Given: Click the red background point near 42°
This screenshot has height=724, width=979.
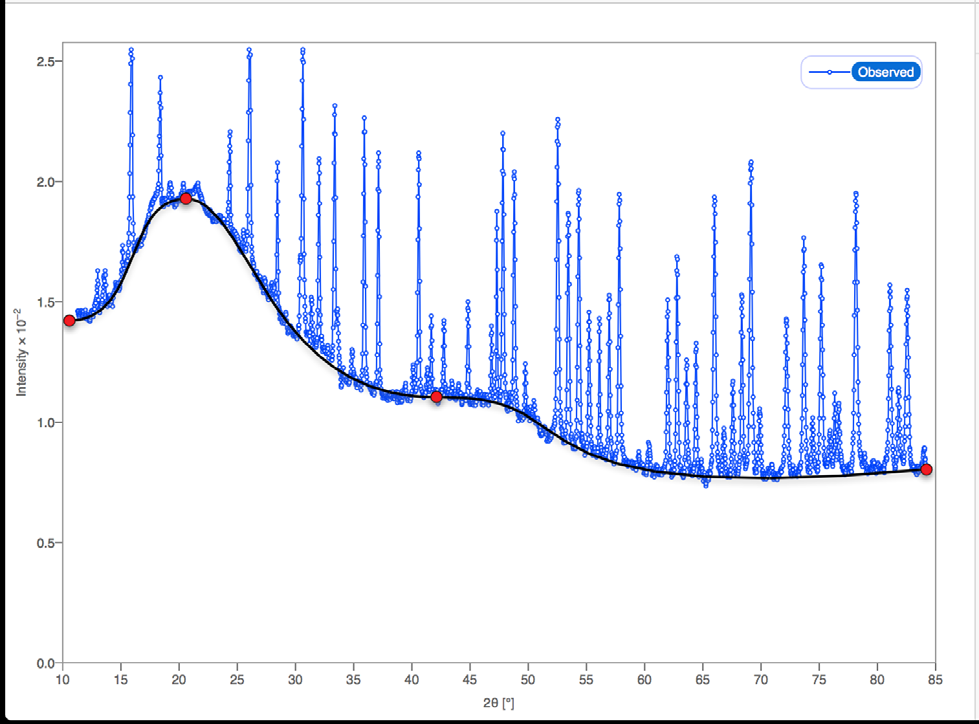Looking at the screenshot, I should pos(437,397).
